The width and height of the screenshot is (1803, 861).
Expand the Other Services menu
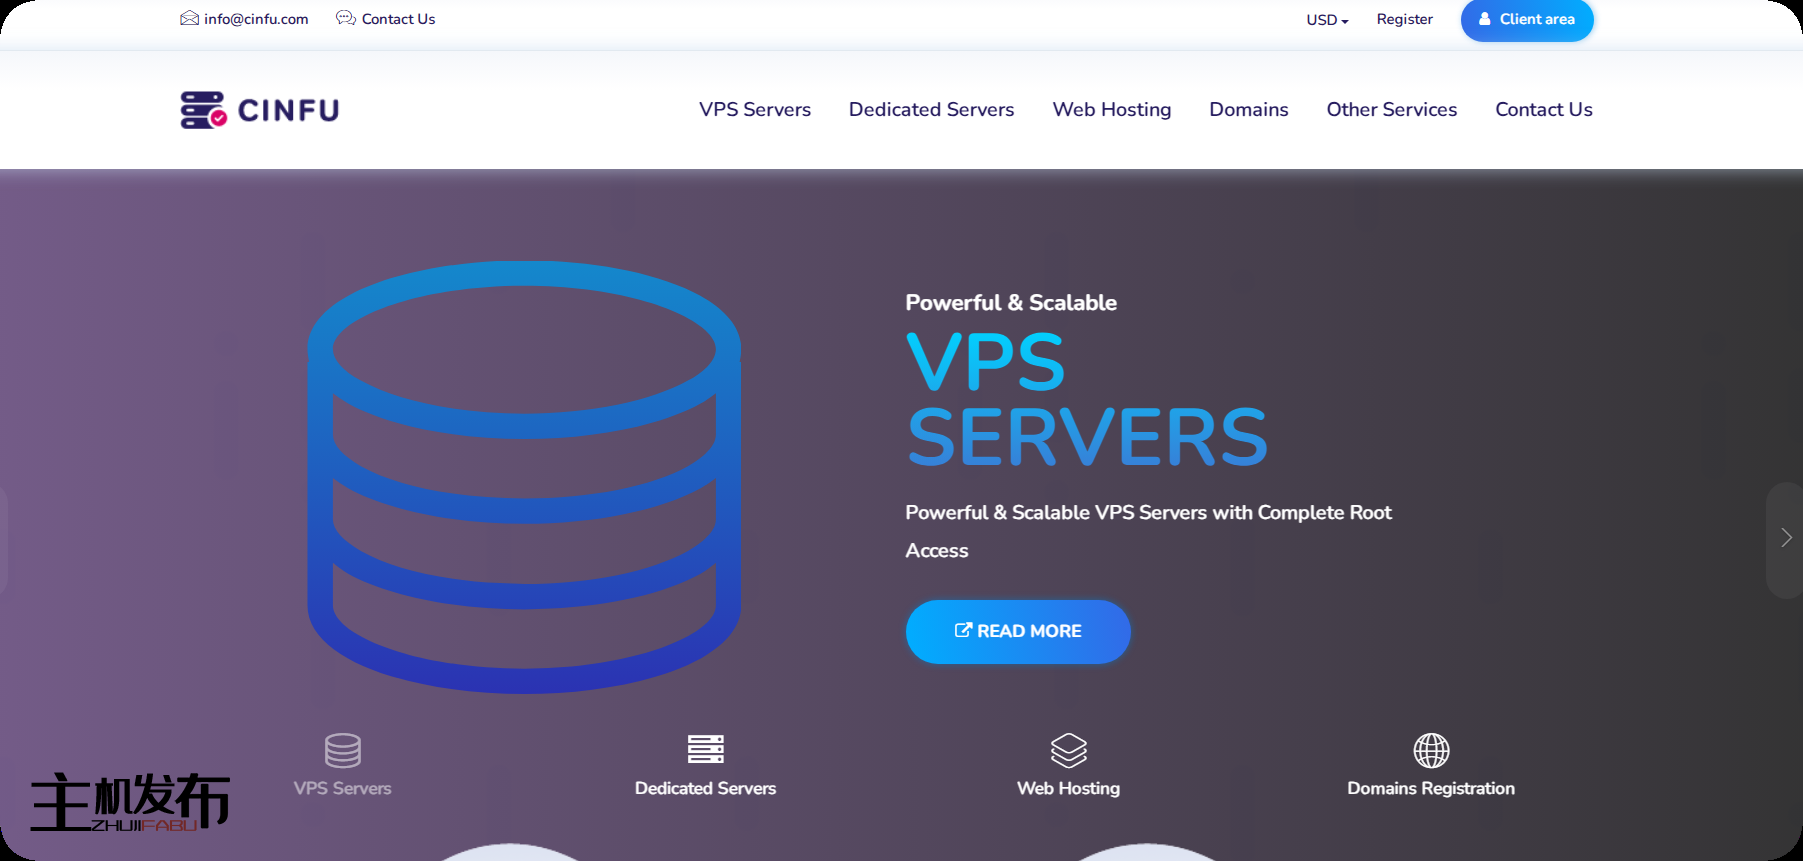point(1391,110)
